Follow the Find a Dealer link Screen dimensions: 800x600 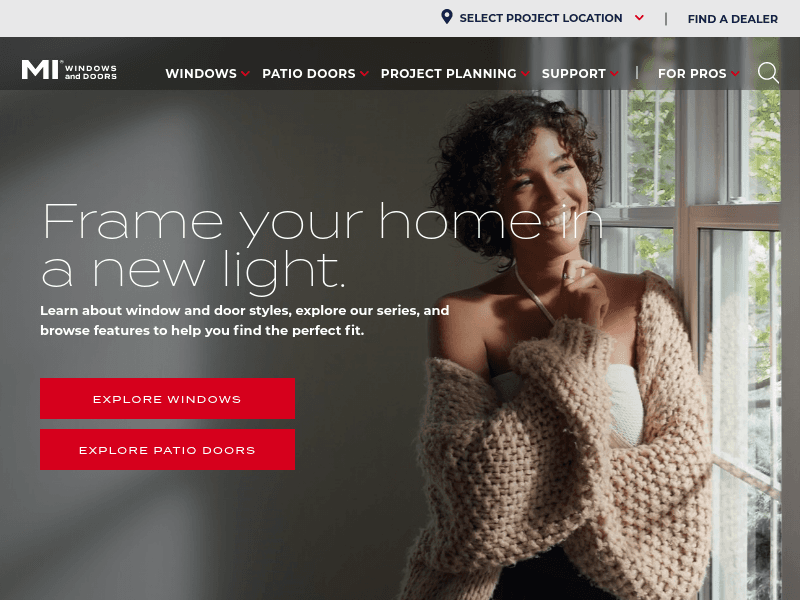tap(733, 19)
